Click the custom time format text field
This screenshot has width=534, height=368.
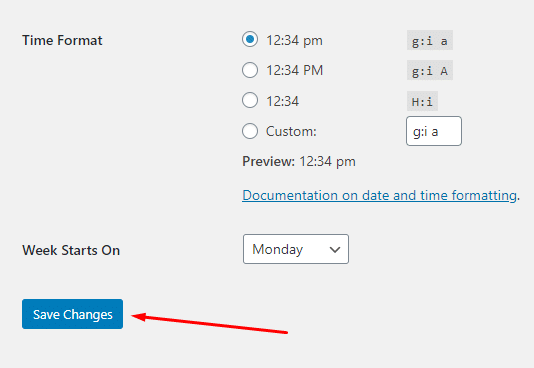[434, 131]
